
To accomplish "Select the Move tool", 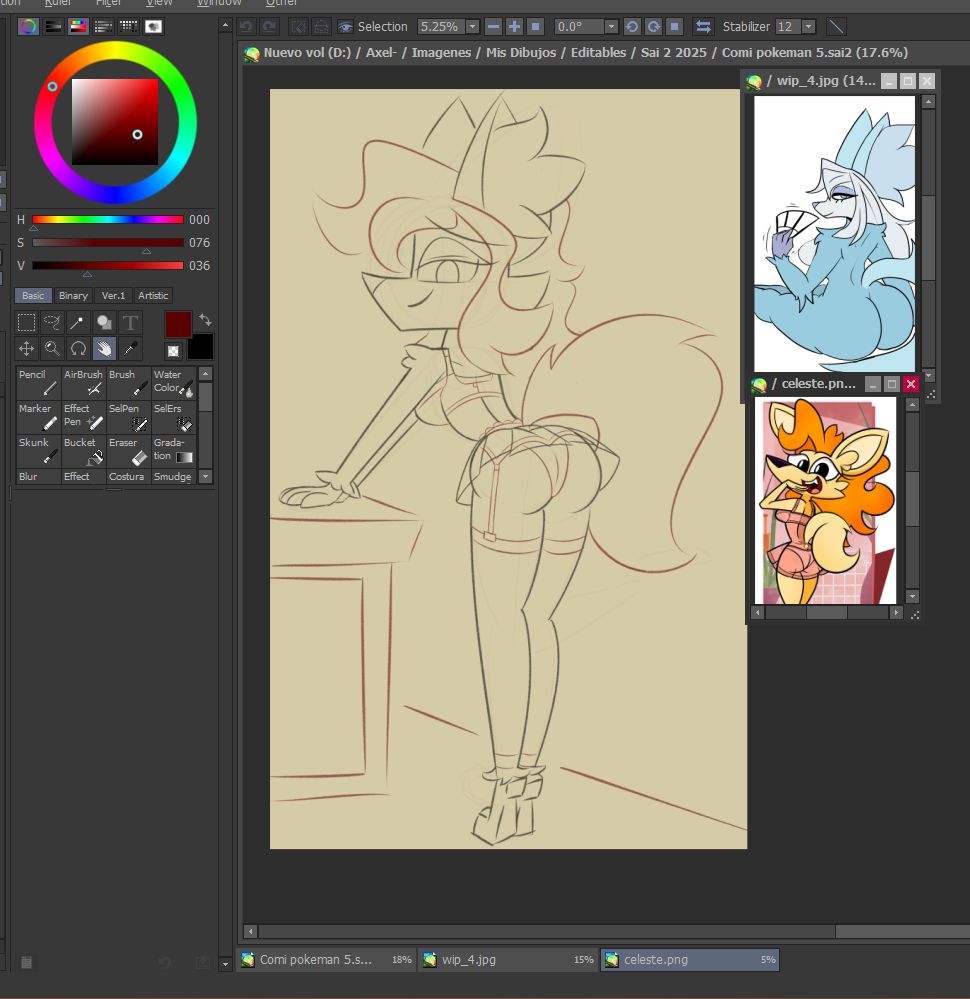I will (26, 349).
